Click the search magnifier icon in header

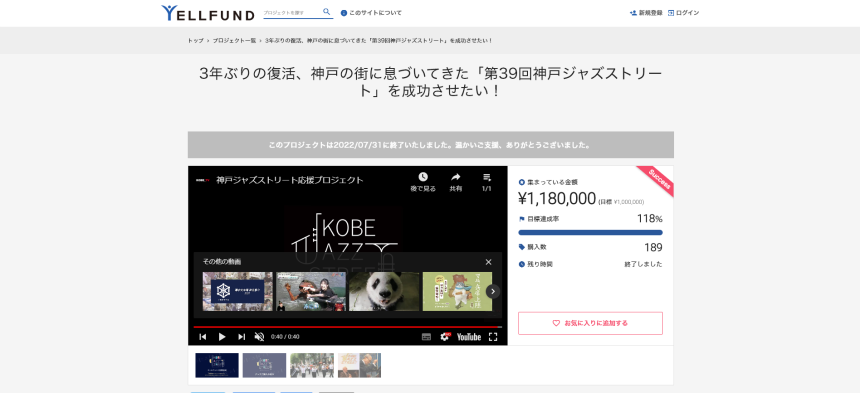(326, 12)
